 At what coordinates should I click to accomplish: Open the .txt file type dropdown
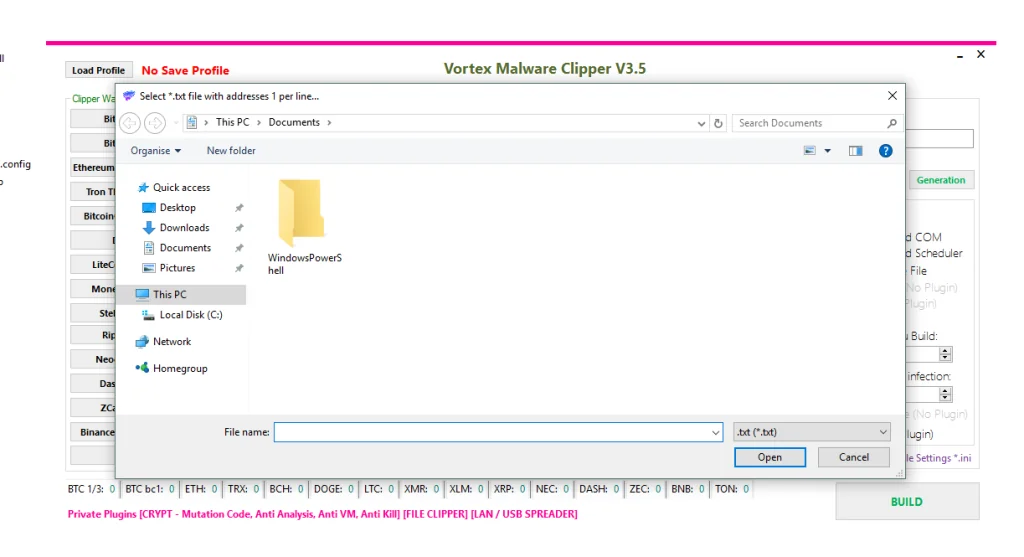811,432
